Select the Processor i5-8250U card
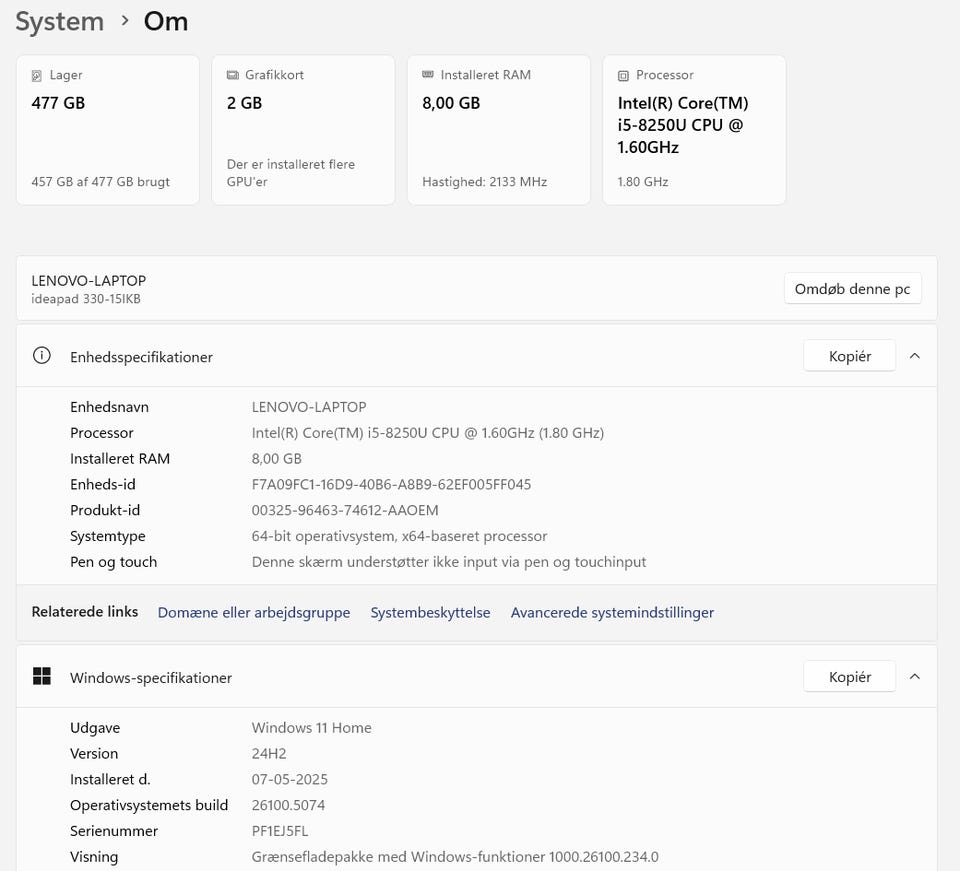 (693, 130)
